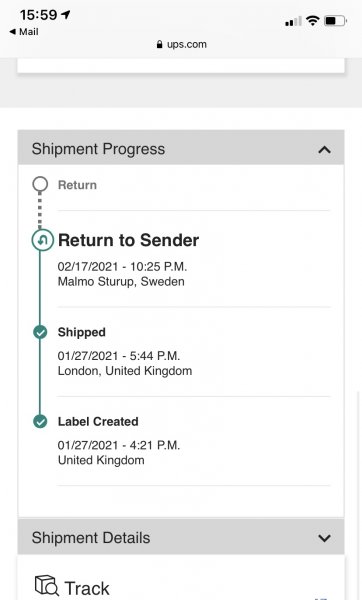Tap the Shipped checkmark icon

pyautogui.click(x=40, y=332)
